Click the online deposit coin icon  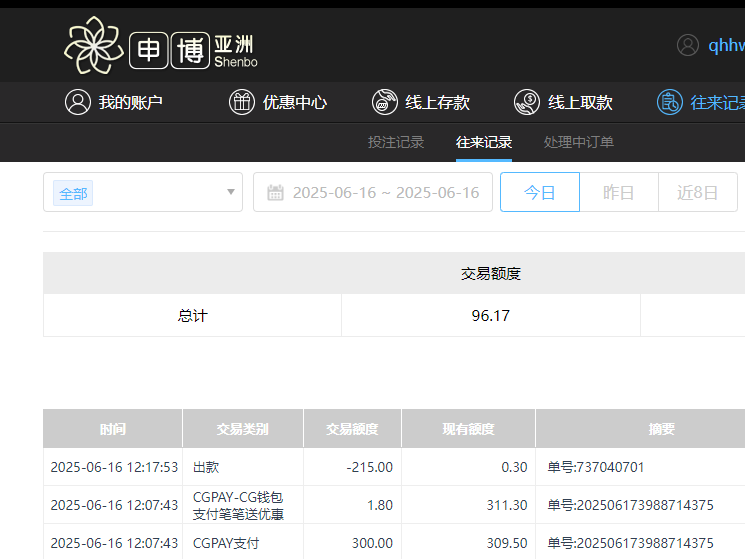coord(385,102)
